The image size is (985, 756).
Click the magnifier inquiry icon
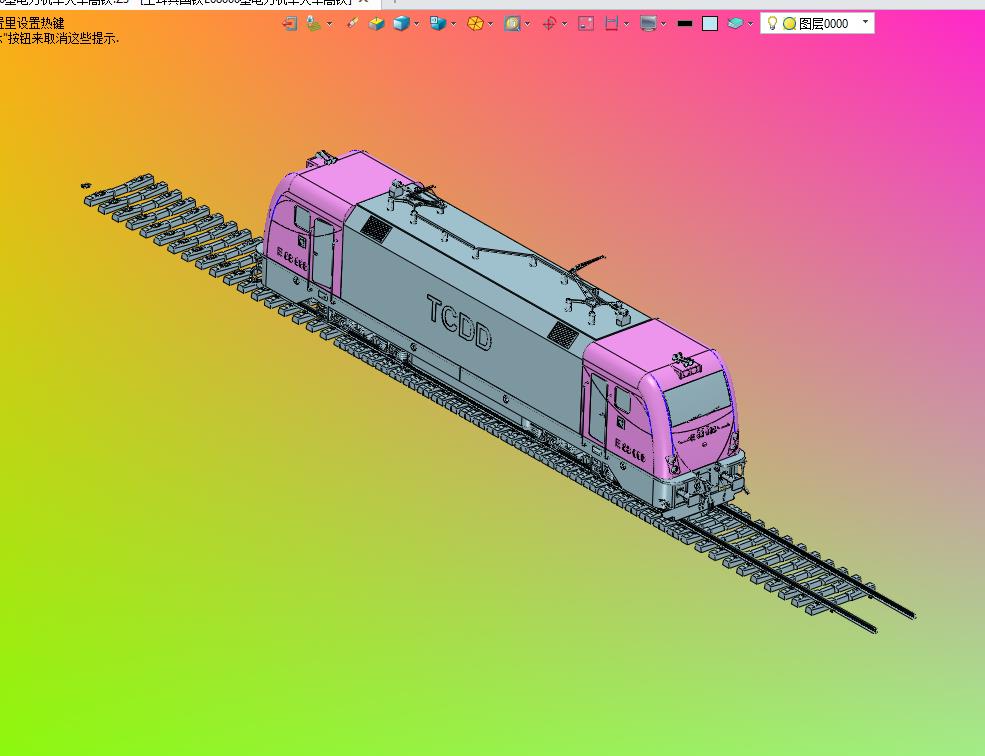[x=512, y=24]
